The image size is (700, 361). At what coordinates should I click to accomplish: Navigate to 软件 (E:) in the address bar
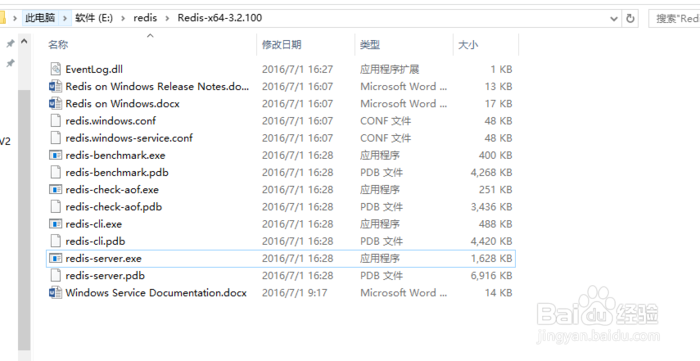coord(94,18)
